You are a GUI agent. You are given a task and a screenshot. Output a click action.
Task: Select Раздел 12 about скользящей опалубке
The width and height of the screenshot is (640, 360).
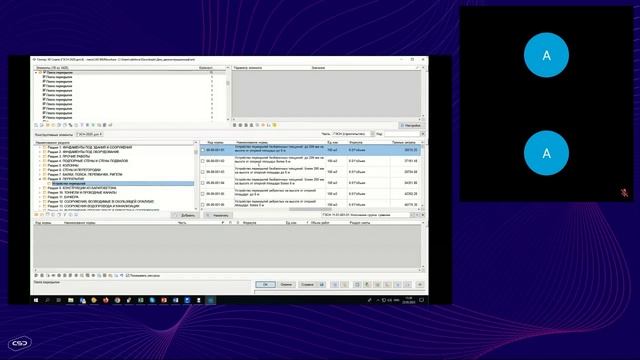click(x=101, y=201)
